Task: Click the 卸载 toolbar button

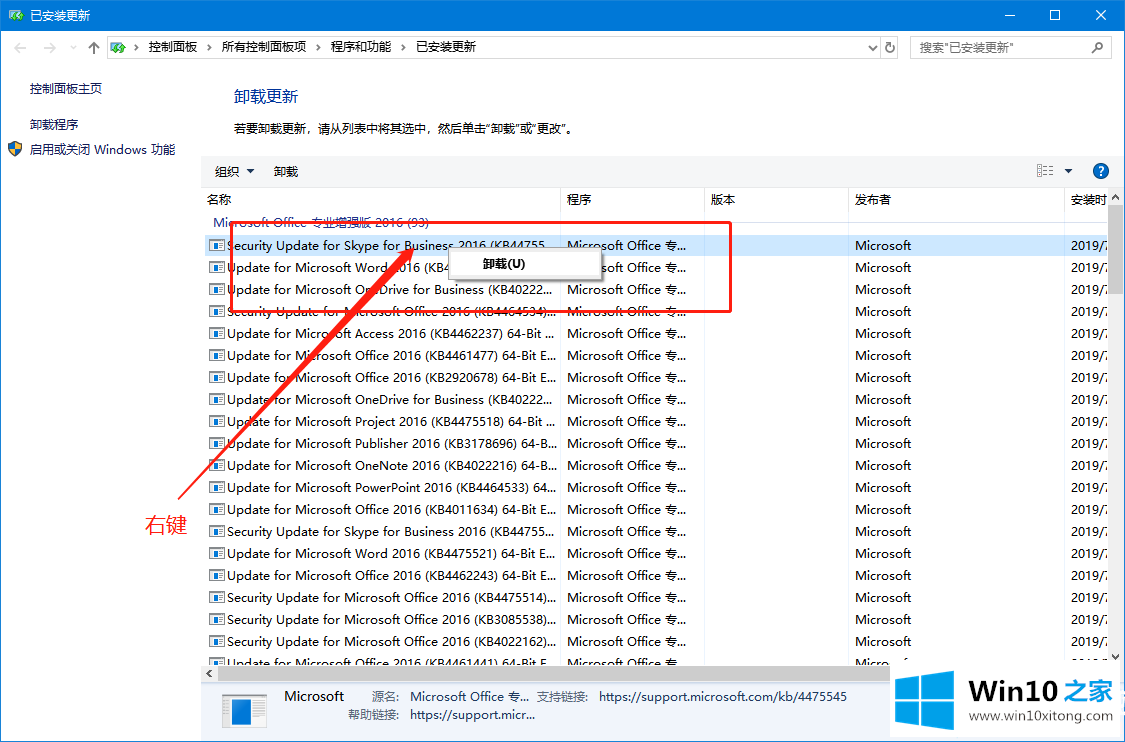Action: [286, 172]
